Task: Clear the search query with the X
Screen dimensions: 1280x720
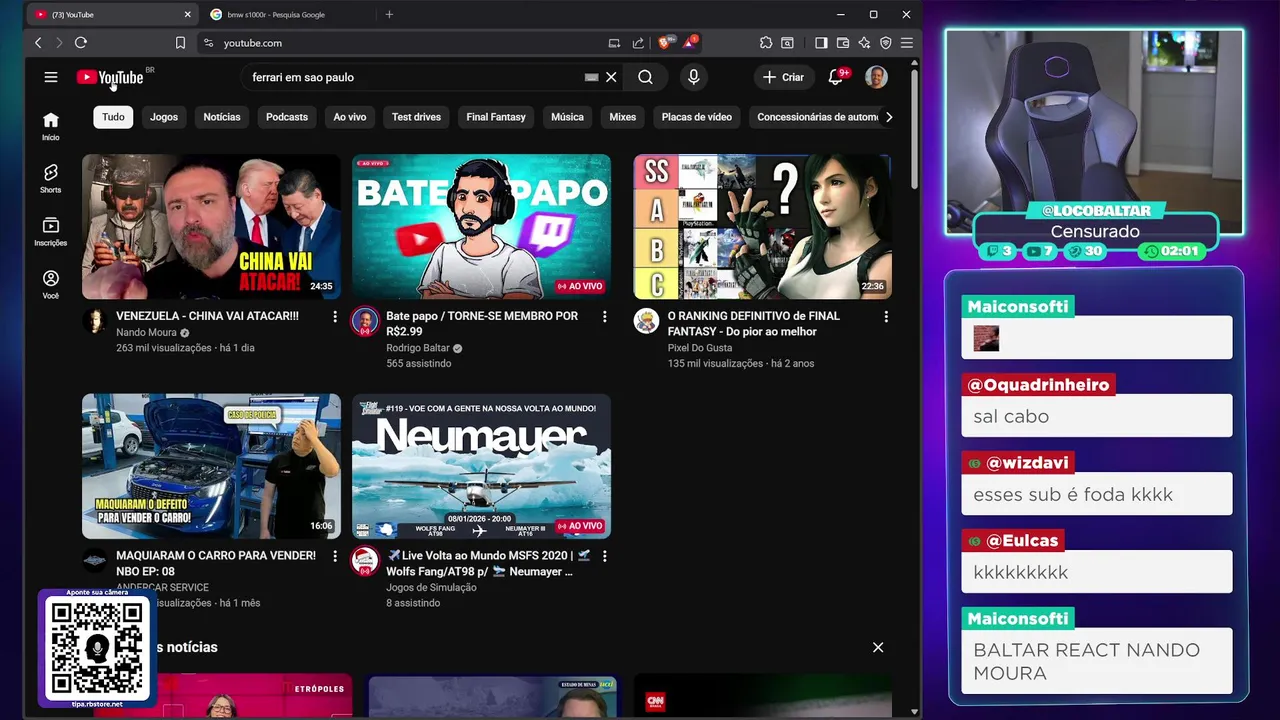Action: click(x=611, y=77)
